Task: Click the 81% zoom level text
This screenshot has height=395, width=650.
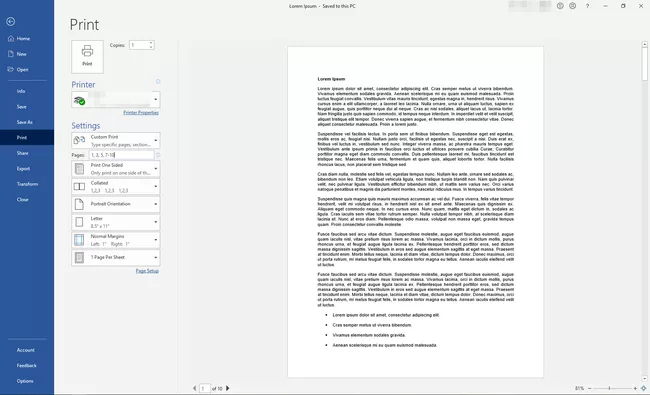Action: pyautogui.click(x=579, y=389)
